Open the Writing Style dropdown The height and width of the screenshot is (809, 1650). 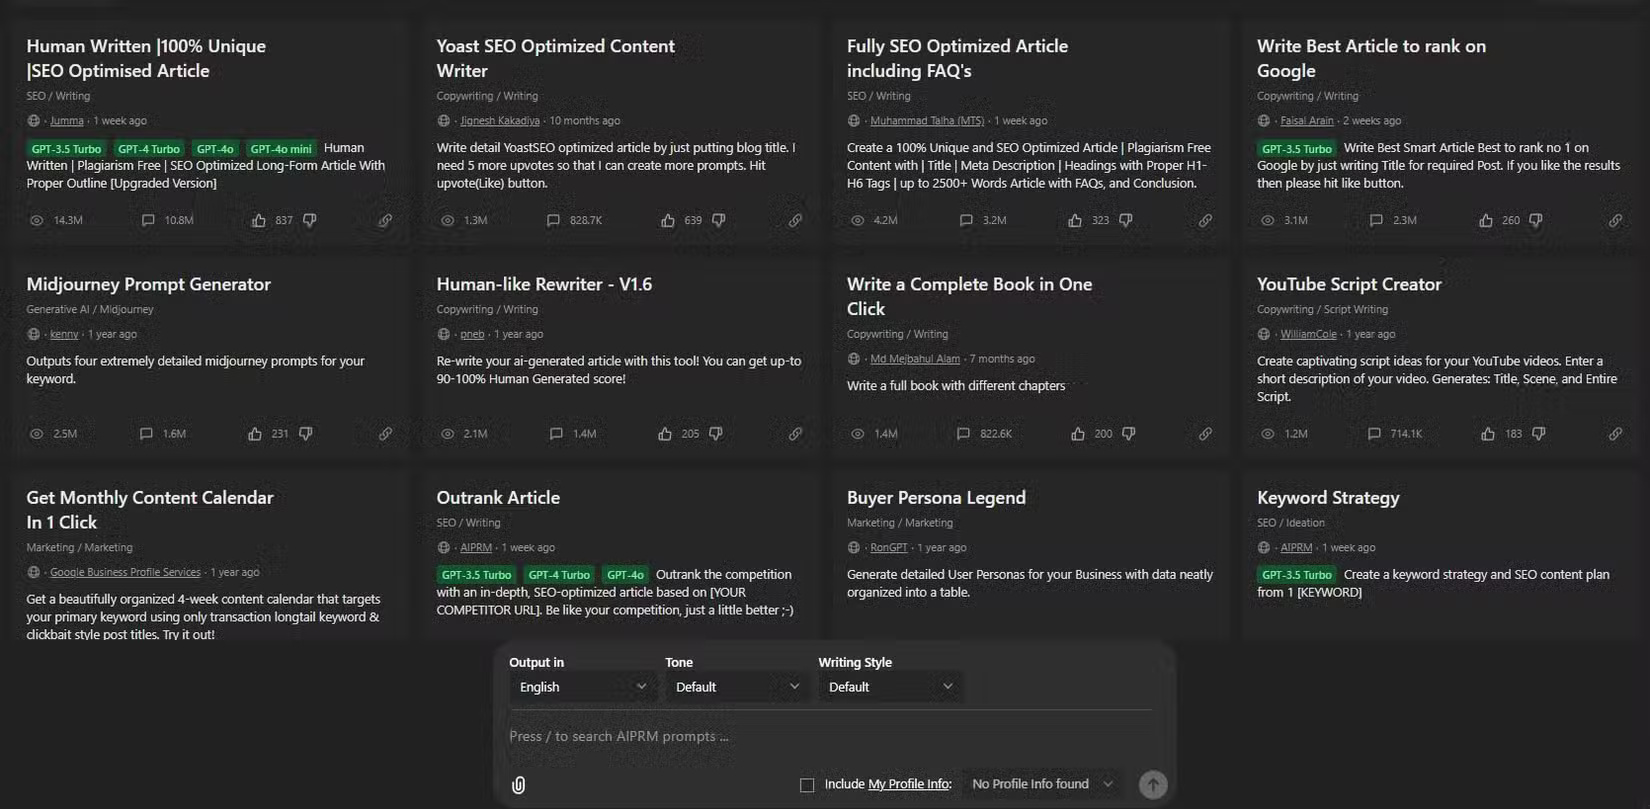point(888,686)
